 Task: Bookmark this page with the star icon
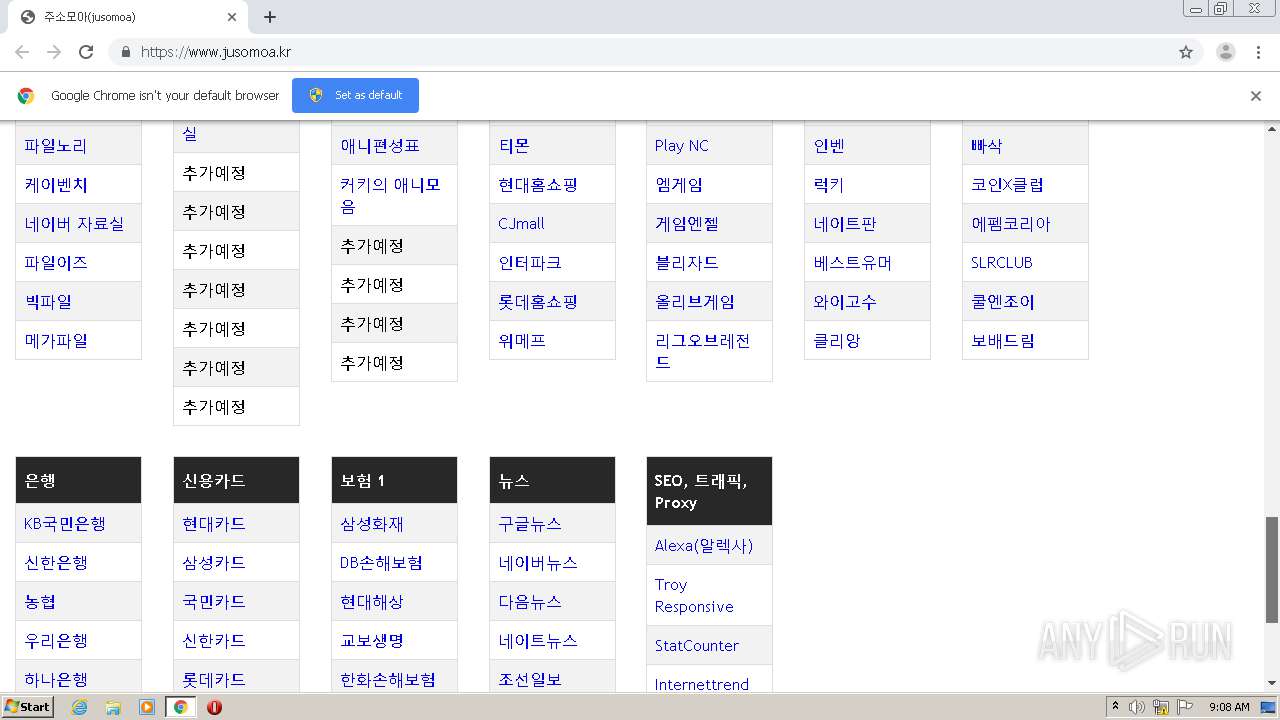pyautogui.click(x=1186, y=52)
